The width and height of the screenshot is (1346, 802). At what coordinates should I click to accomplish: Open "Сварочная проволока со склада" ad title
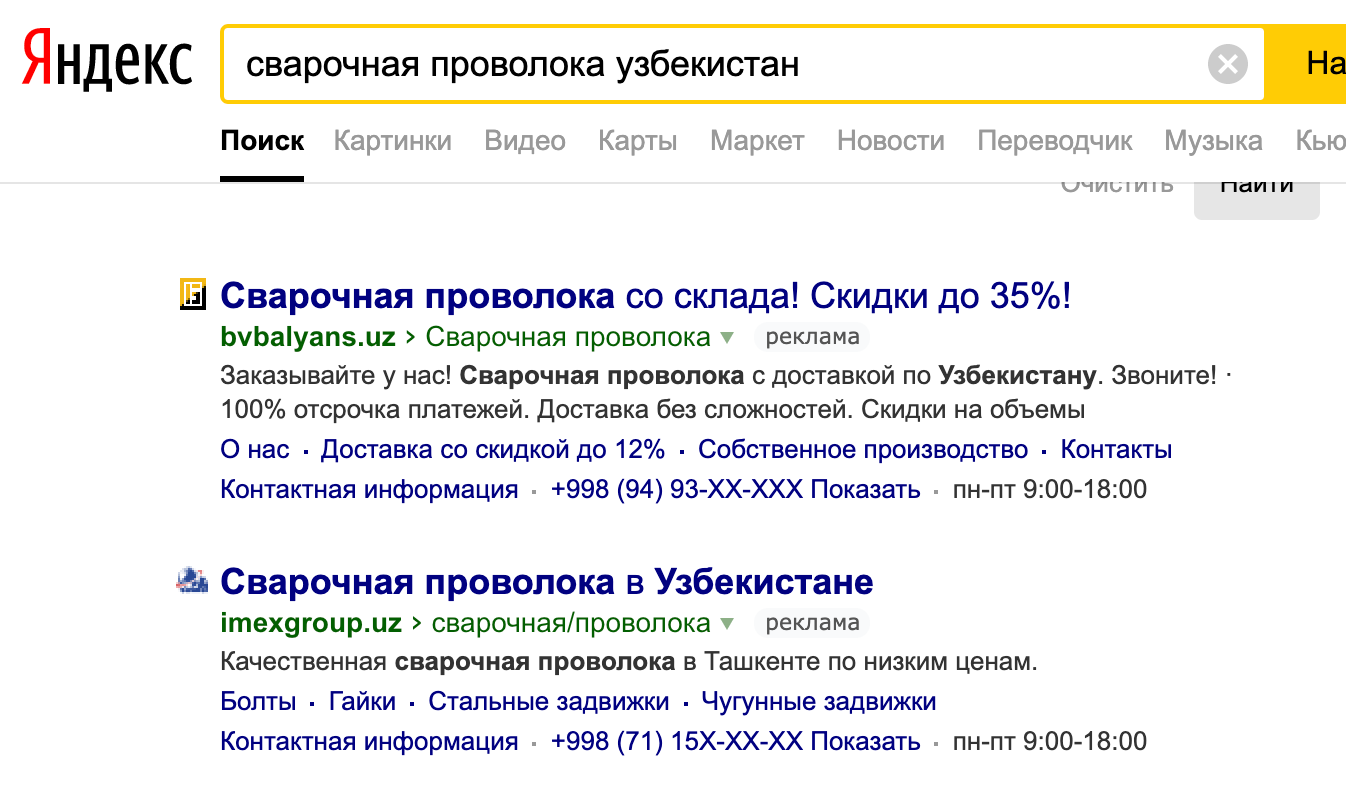[645, 296]
